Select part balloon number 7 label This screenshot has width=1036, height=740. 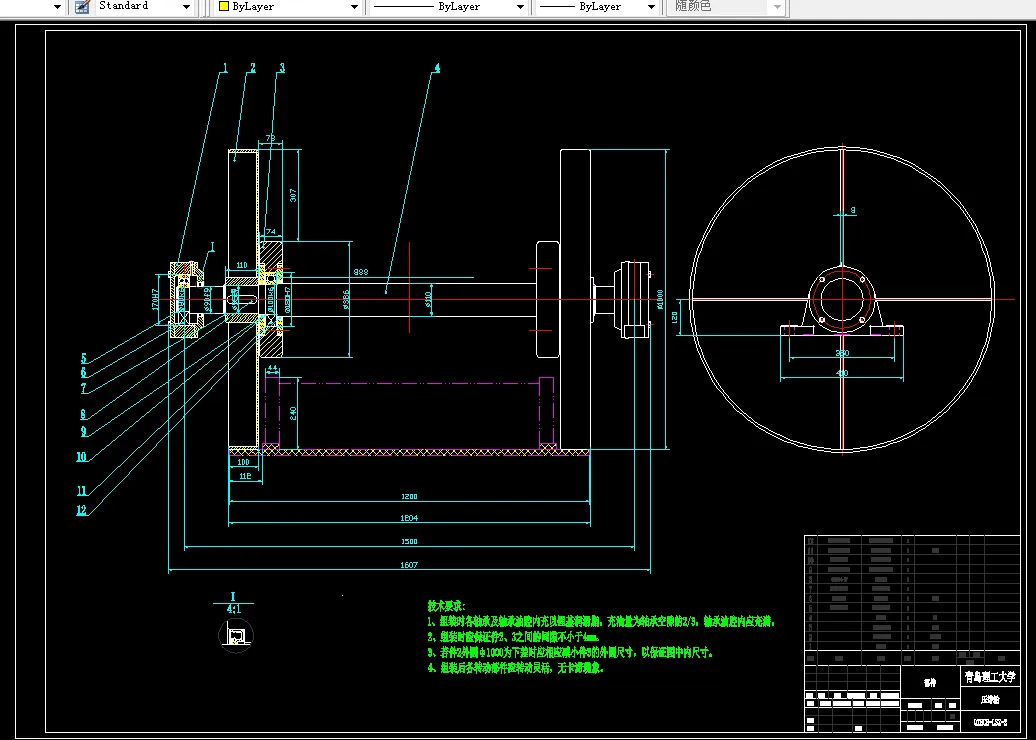pos(84,388)
